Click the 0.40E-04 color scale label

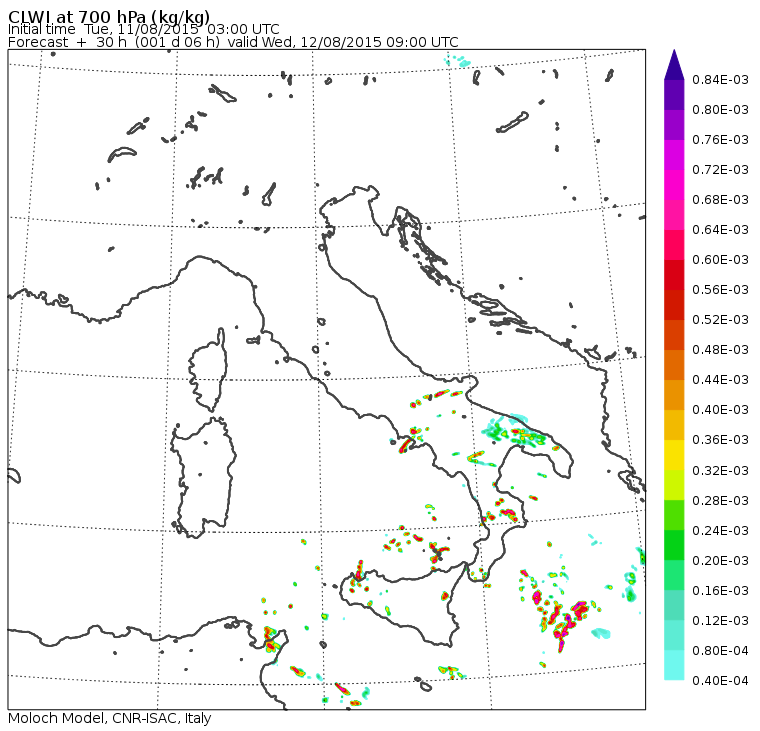tap(720, 680)
